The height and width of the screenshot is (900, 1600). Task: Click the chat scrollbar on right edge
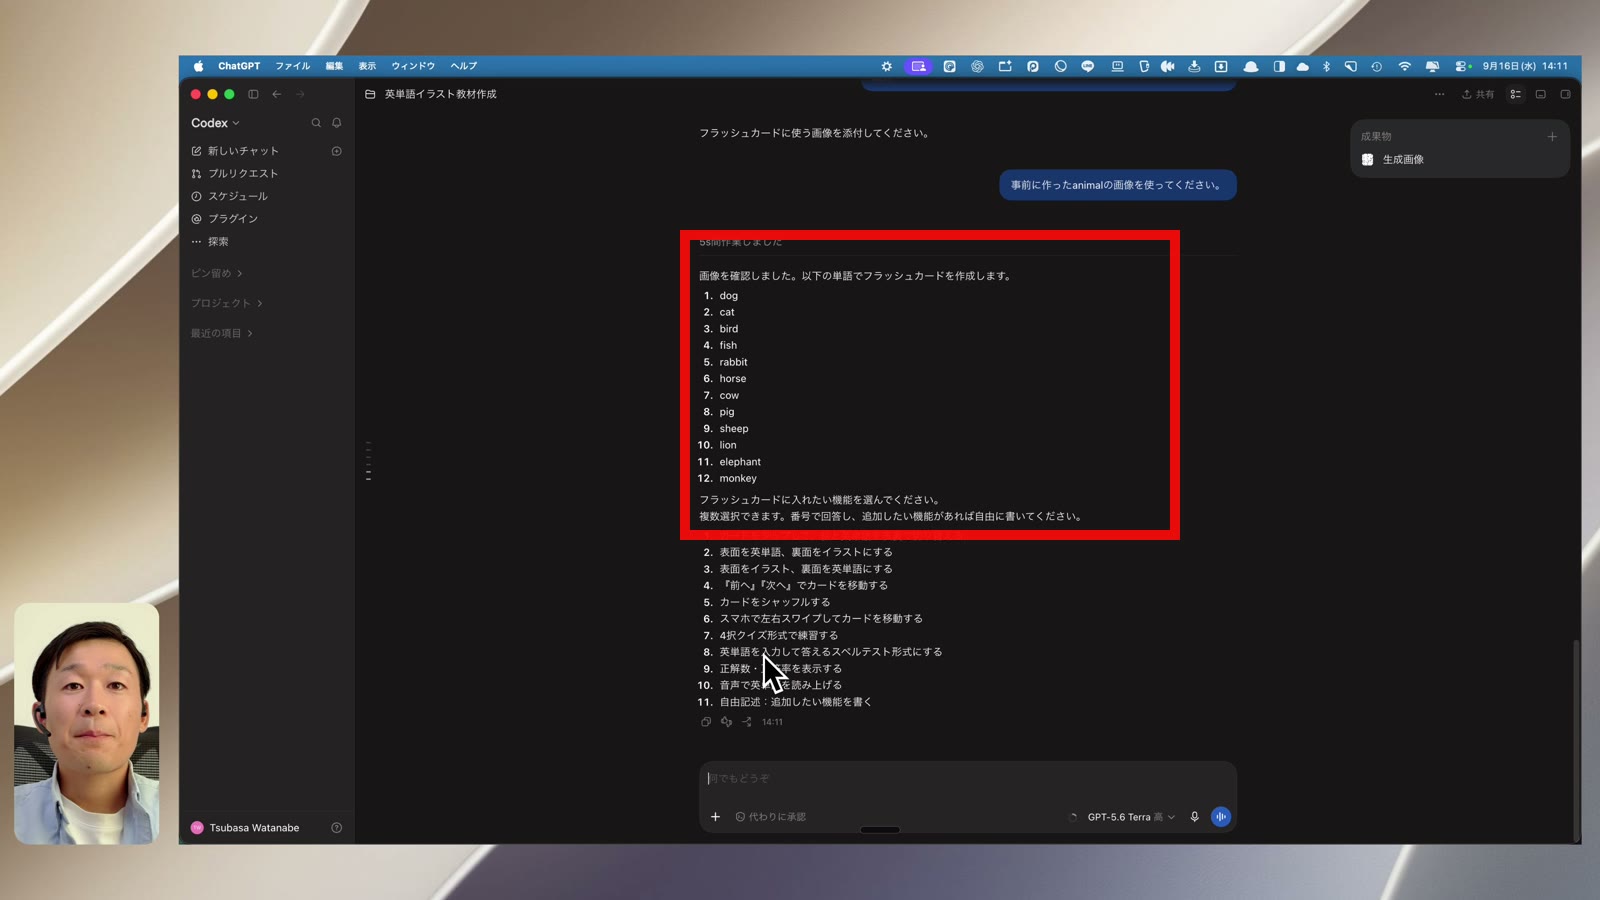click(1576, 740)
